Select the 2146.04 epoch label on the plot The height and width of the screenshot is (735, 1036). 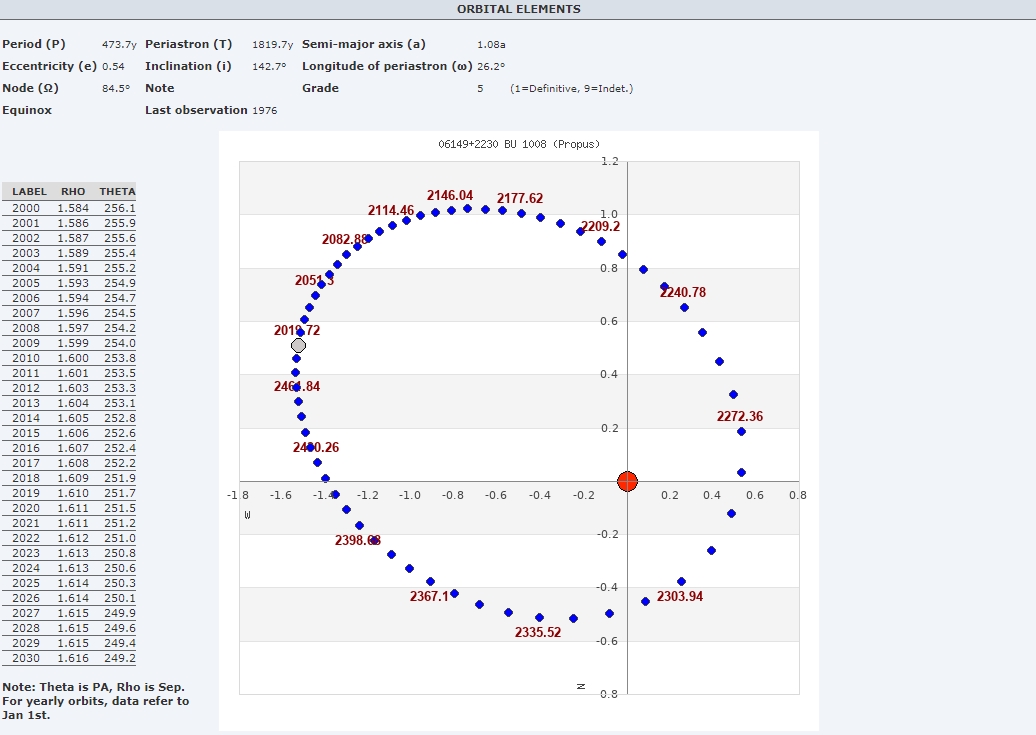click(450, 195)
